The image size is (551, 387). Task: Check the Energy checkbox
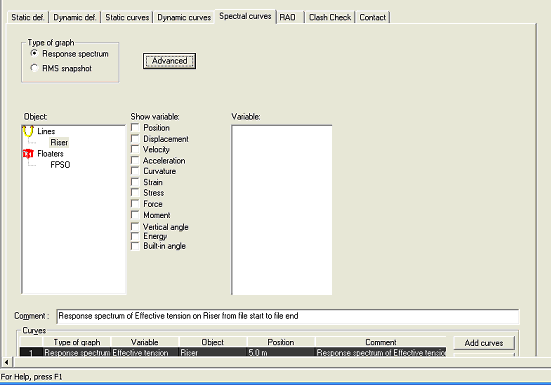(135, 236)
